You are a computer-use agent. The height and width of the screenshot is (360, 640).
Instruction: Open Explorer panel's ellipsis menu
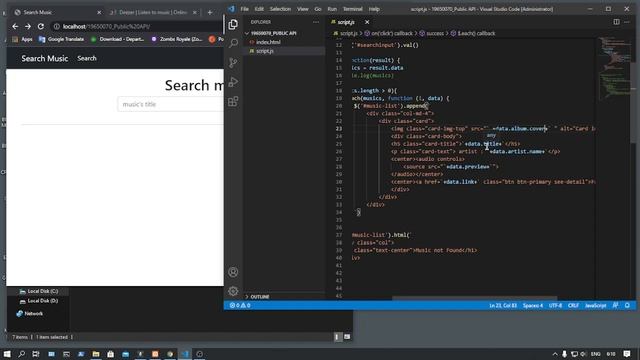click(x=316, y=22)
